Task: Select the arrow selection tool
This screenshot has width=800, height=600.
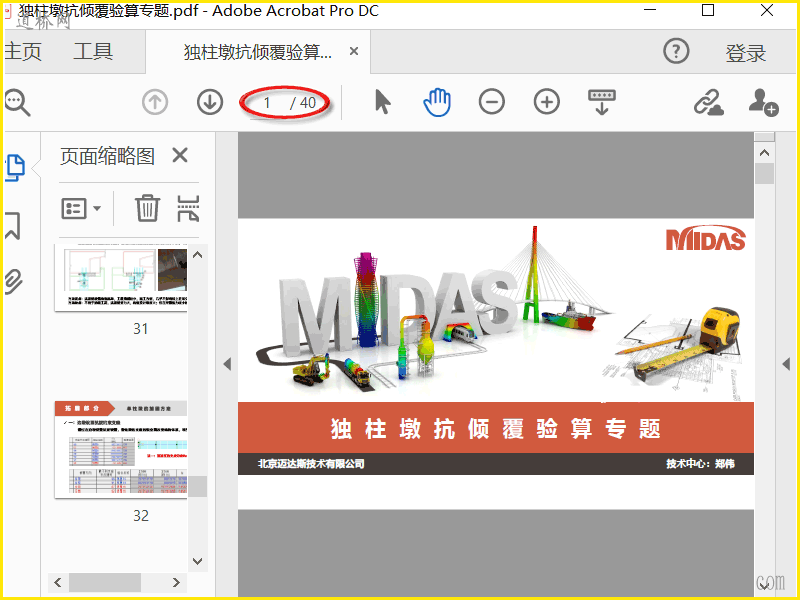Action: [383, 102]
